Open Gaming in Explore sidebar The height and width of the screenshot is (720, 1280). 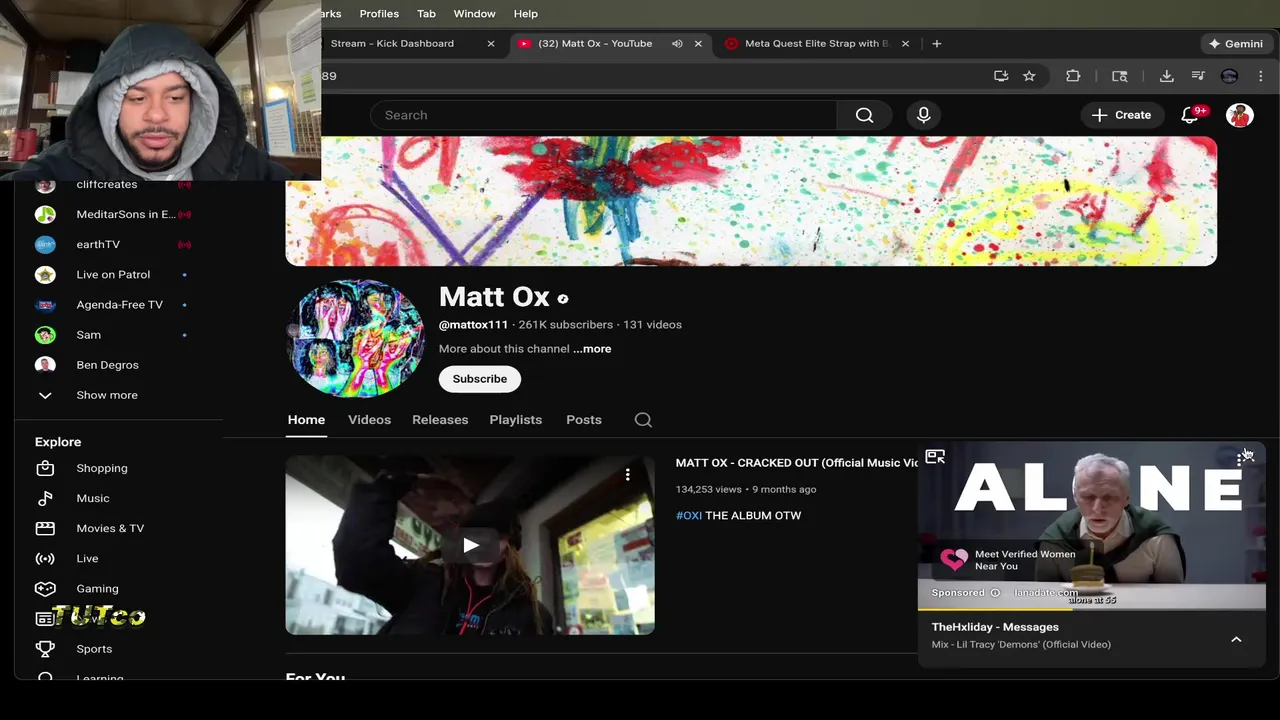[97, 589]
